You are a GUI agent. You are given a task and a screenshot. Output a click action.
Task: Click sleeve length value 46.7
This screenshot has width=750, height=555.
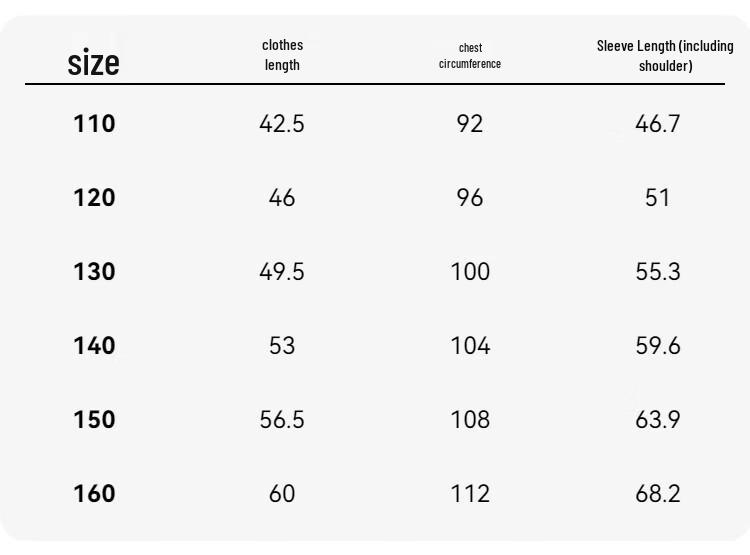click(x=658, y=123)
